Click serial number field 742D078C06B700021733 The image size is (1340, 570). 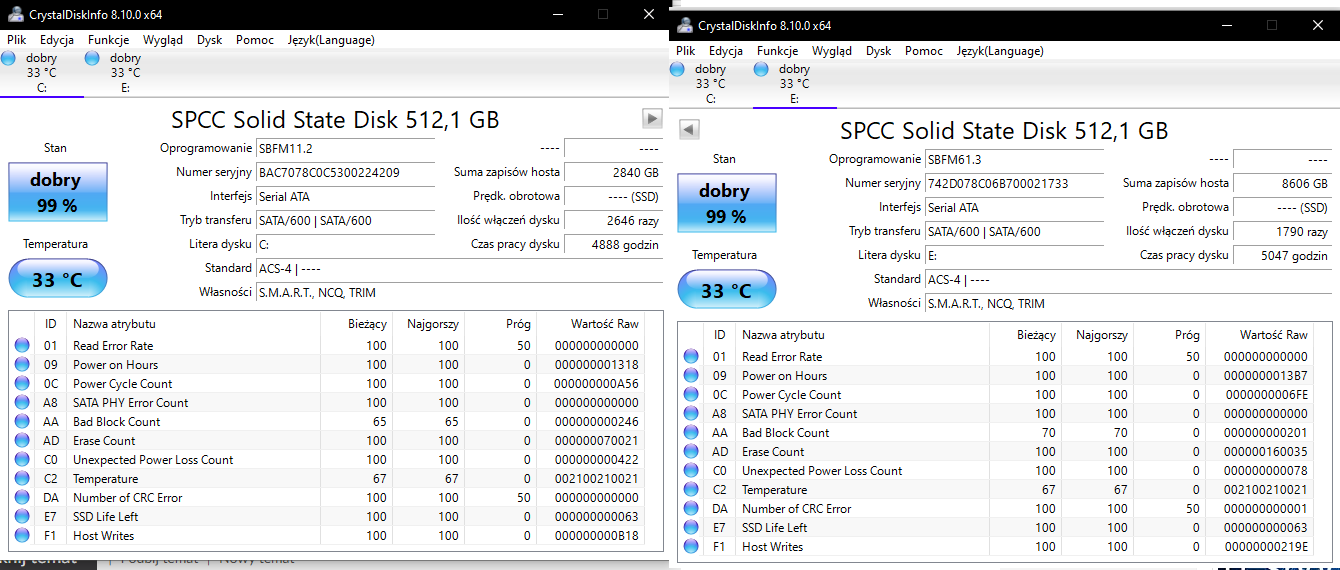[x=1014, y=184]
